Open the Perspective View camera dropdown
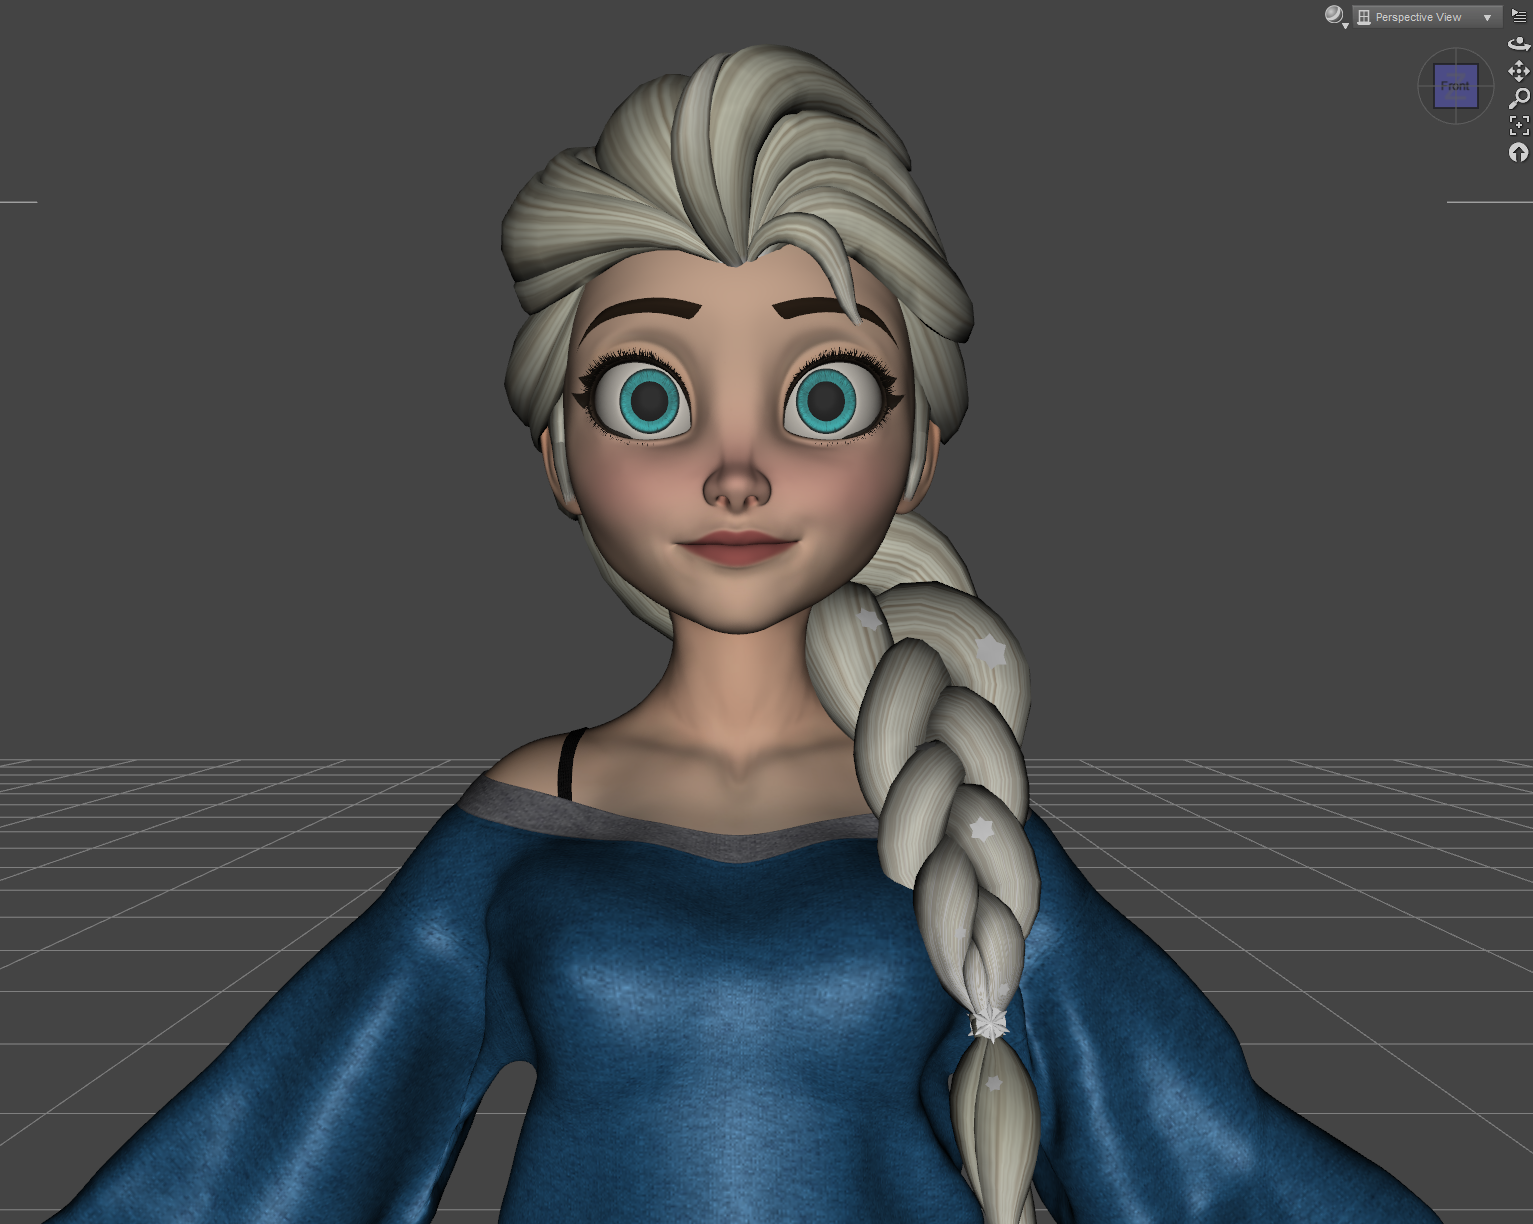 pyautogui.click(x=1427, y=17)
